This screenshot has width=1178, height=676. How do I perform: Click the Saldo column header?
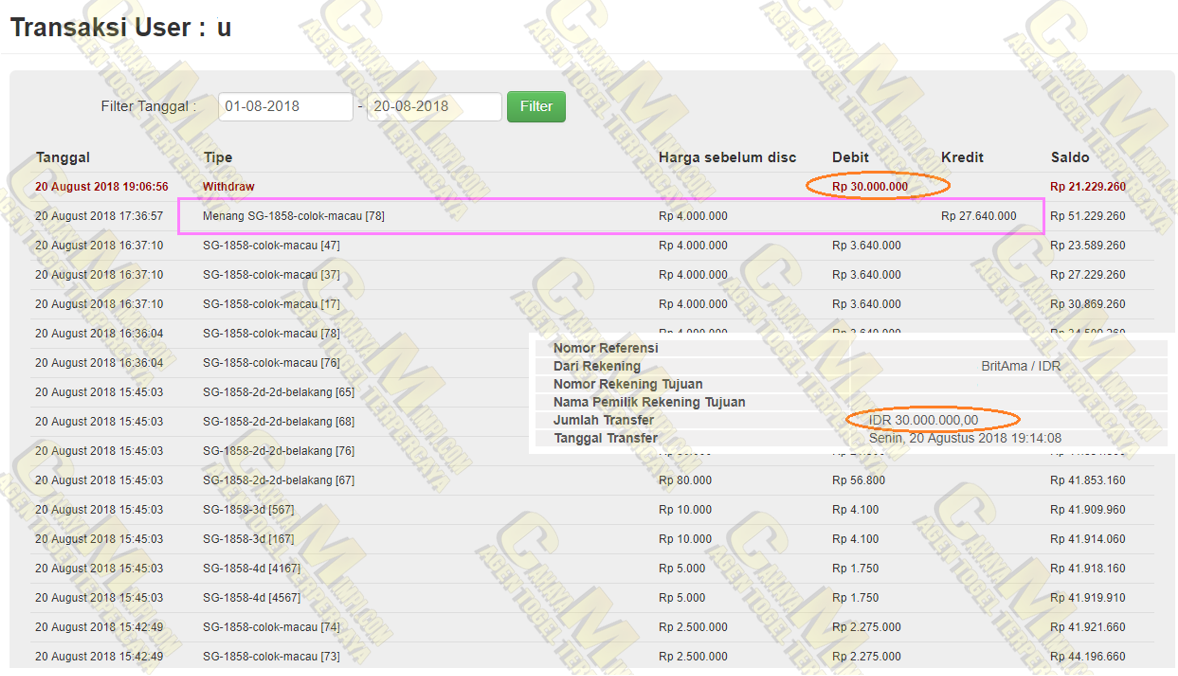point(1070,157)
